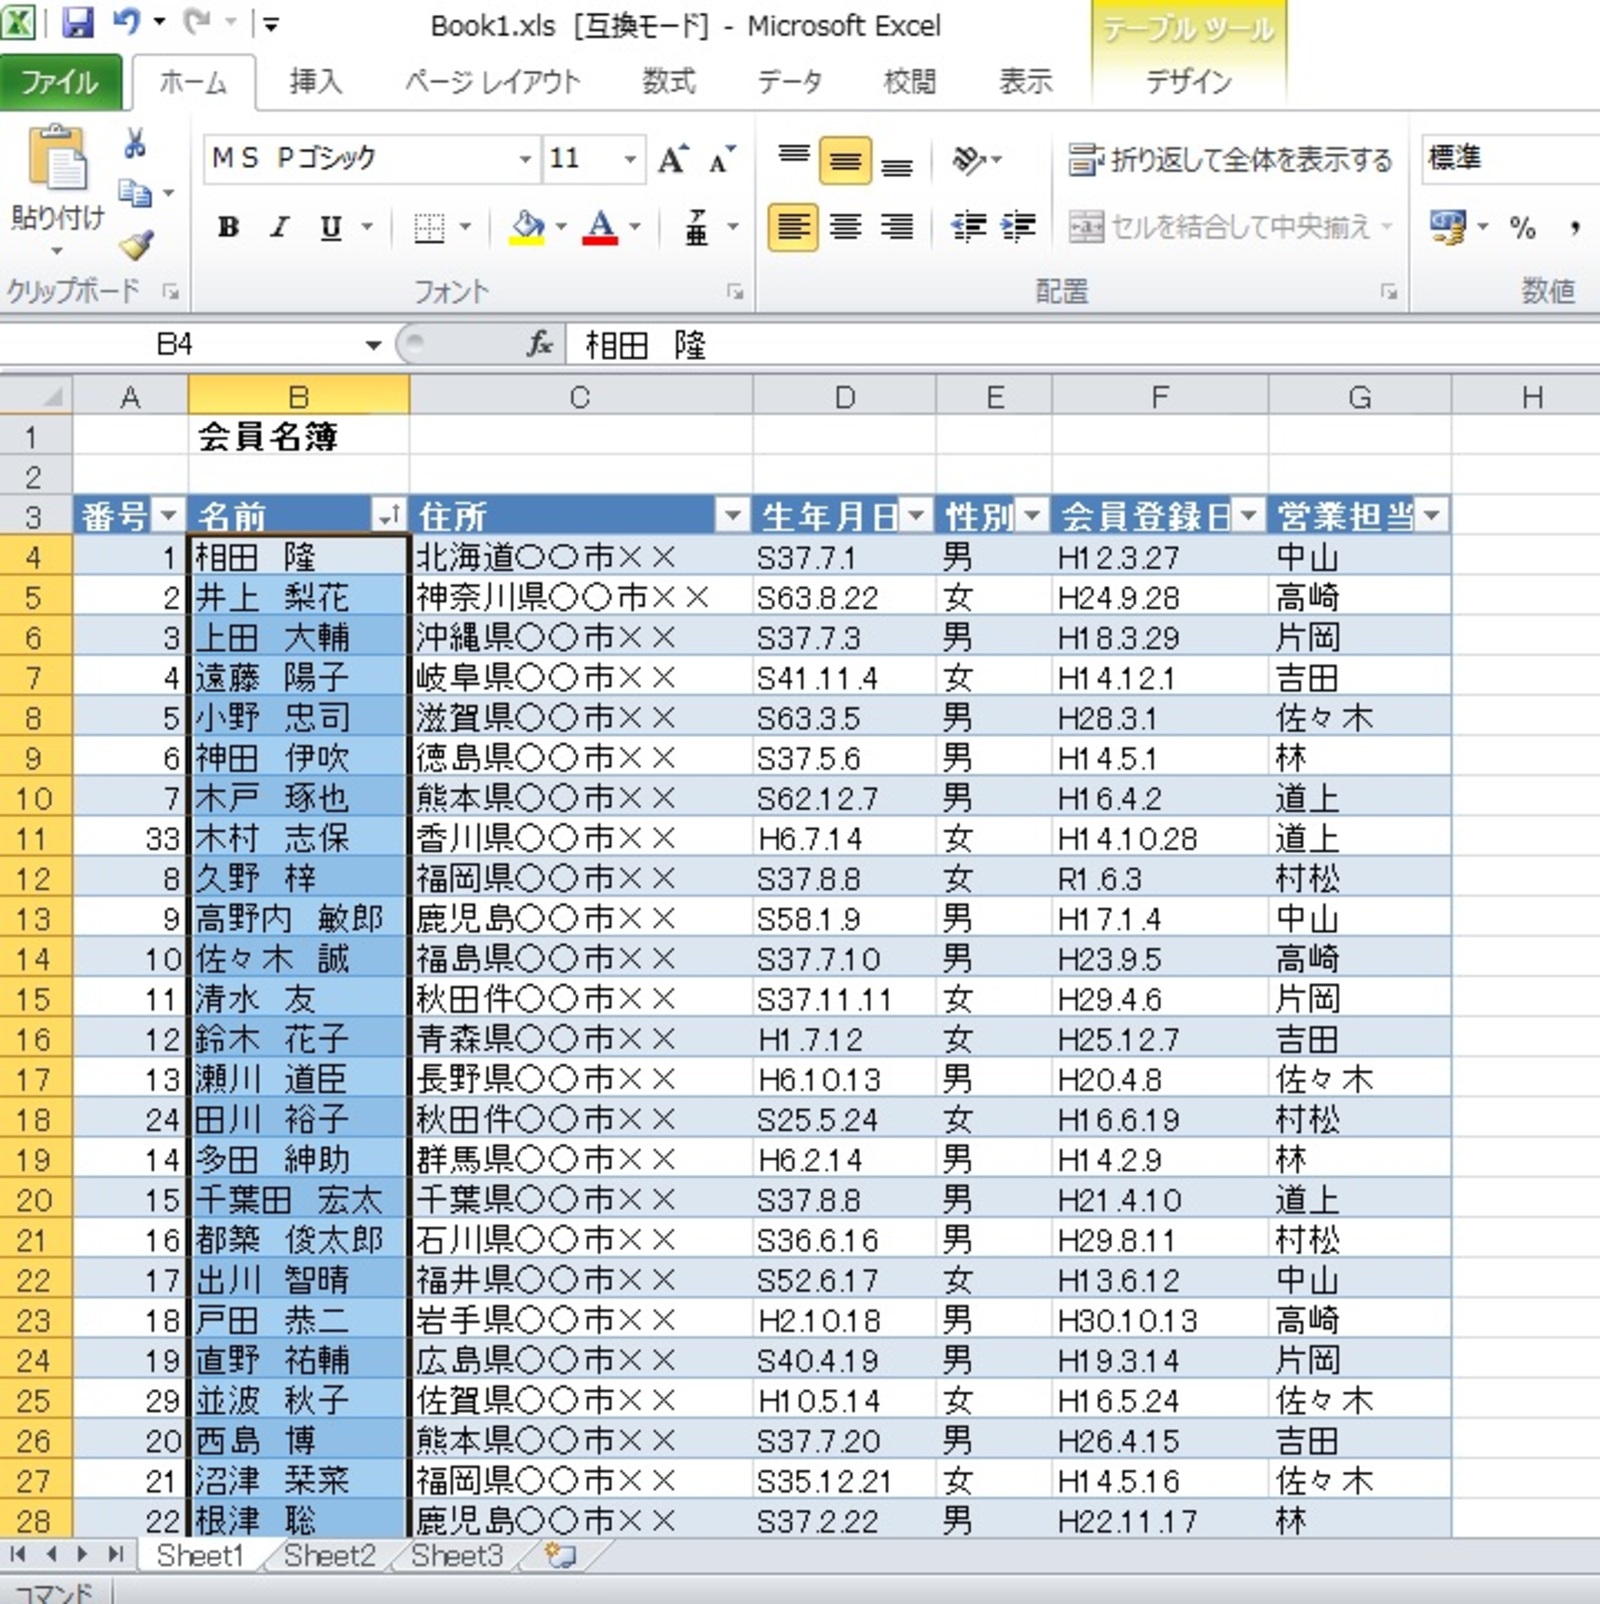Switch to the 数式 tab
Viewport: 1600px width, 1604px height.
(669, 82)
